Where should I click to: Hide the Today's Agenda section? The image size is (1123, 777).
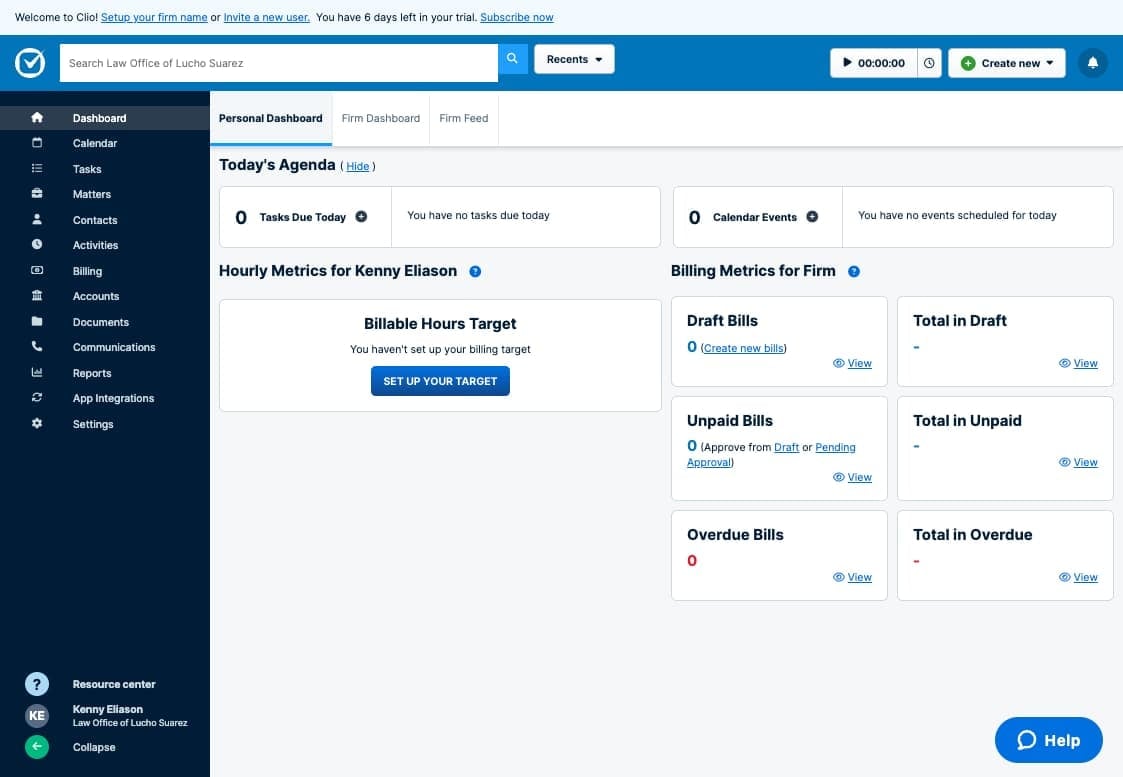click(357, 166)
